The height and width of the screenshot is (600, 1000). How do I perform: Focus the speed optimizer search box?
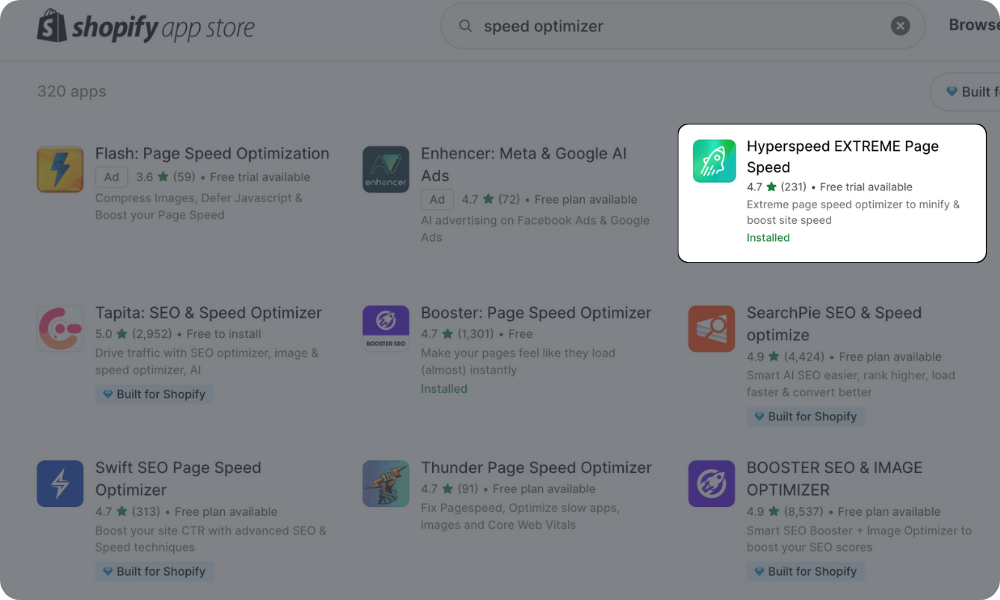680,26
